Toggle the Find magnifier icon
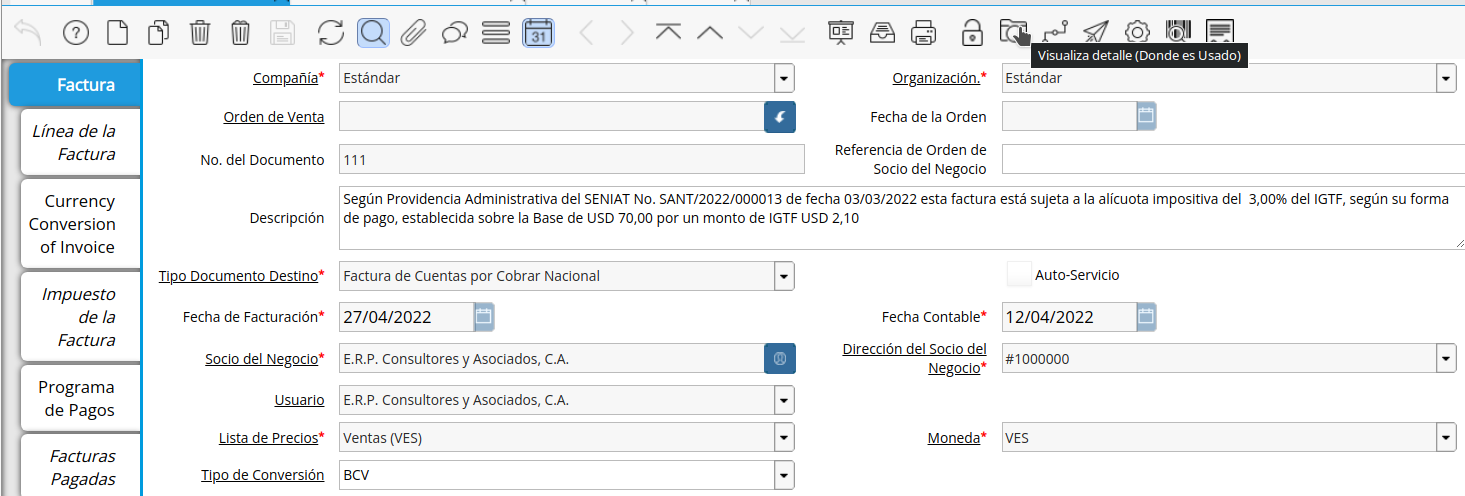The height and width of the screenshot is (496, 1465). pos(373,33)
